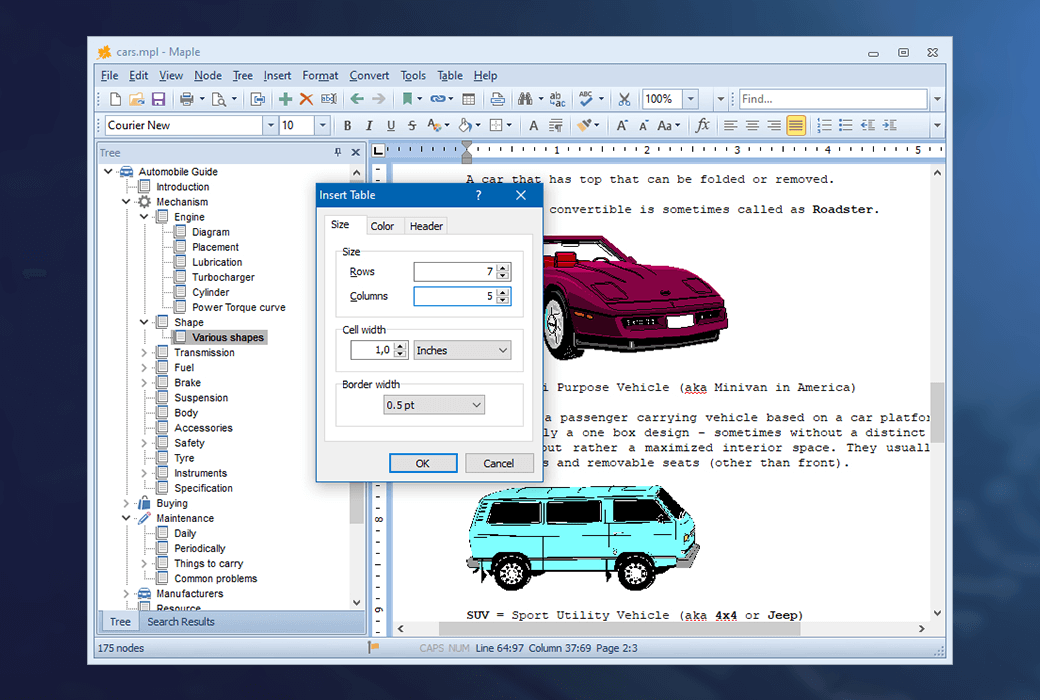Toggle right text alignment

coord(773,125)
